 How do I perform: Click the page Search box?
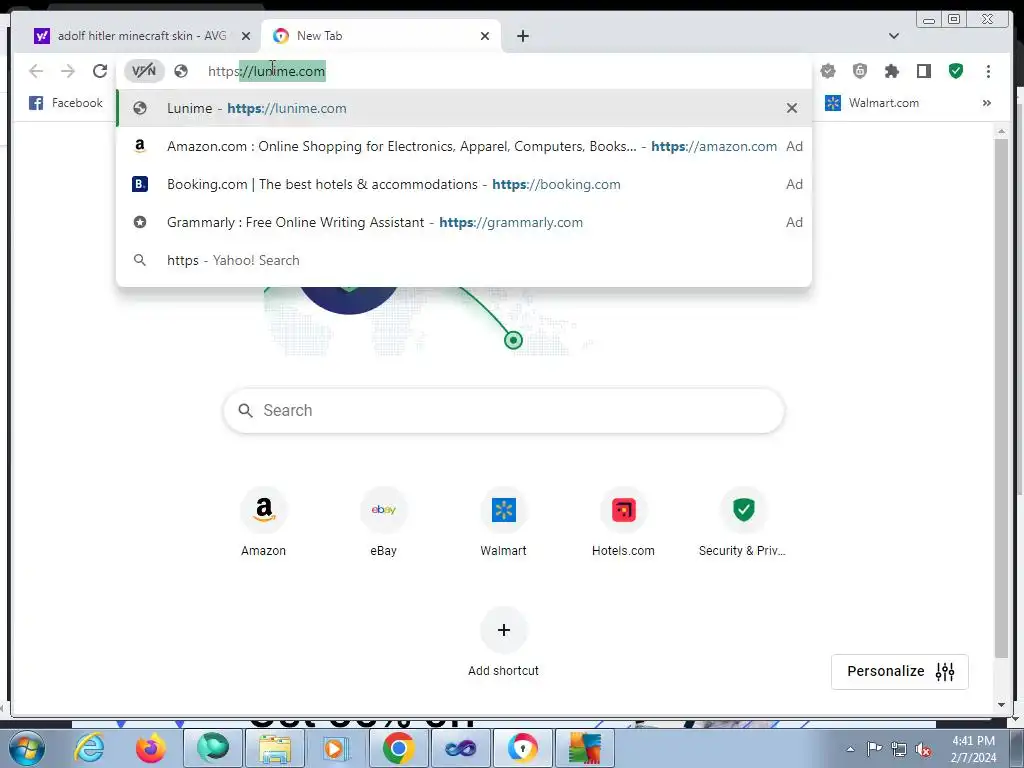(x=504, y=410)
